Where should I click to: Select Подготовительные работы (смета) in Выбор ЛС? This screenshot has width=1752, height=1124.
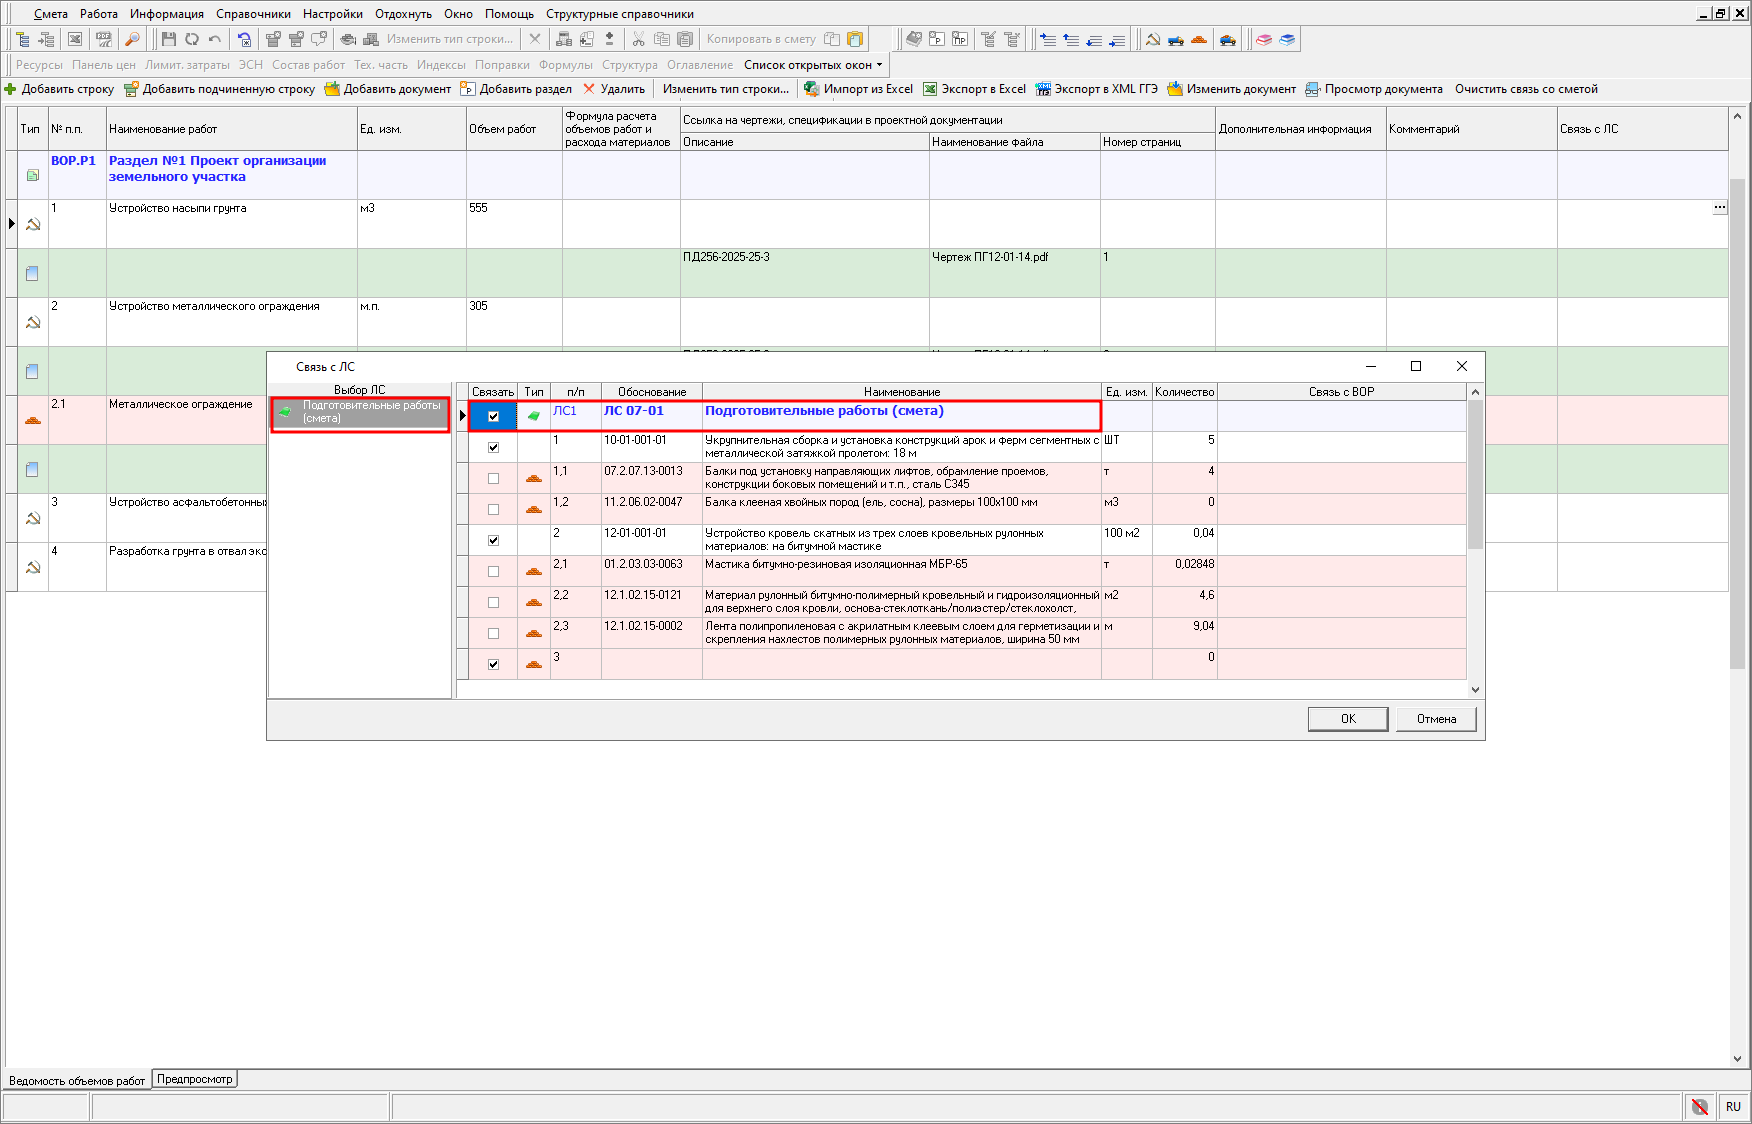click(360, 412)
